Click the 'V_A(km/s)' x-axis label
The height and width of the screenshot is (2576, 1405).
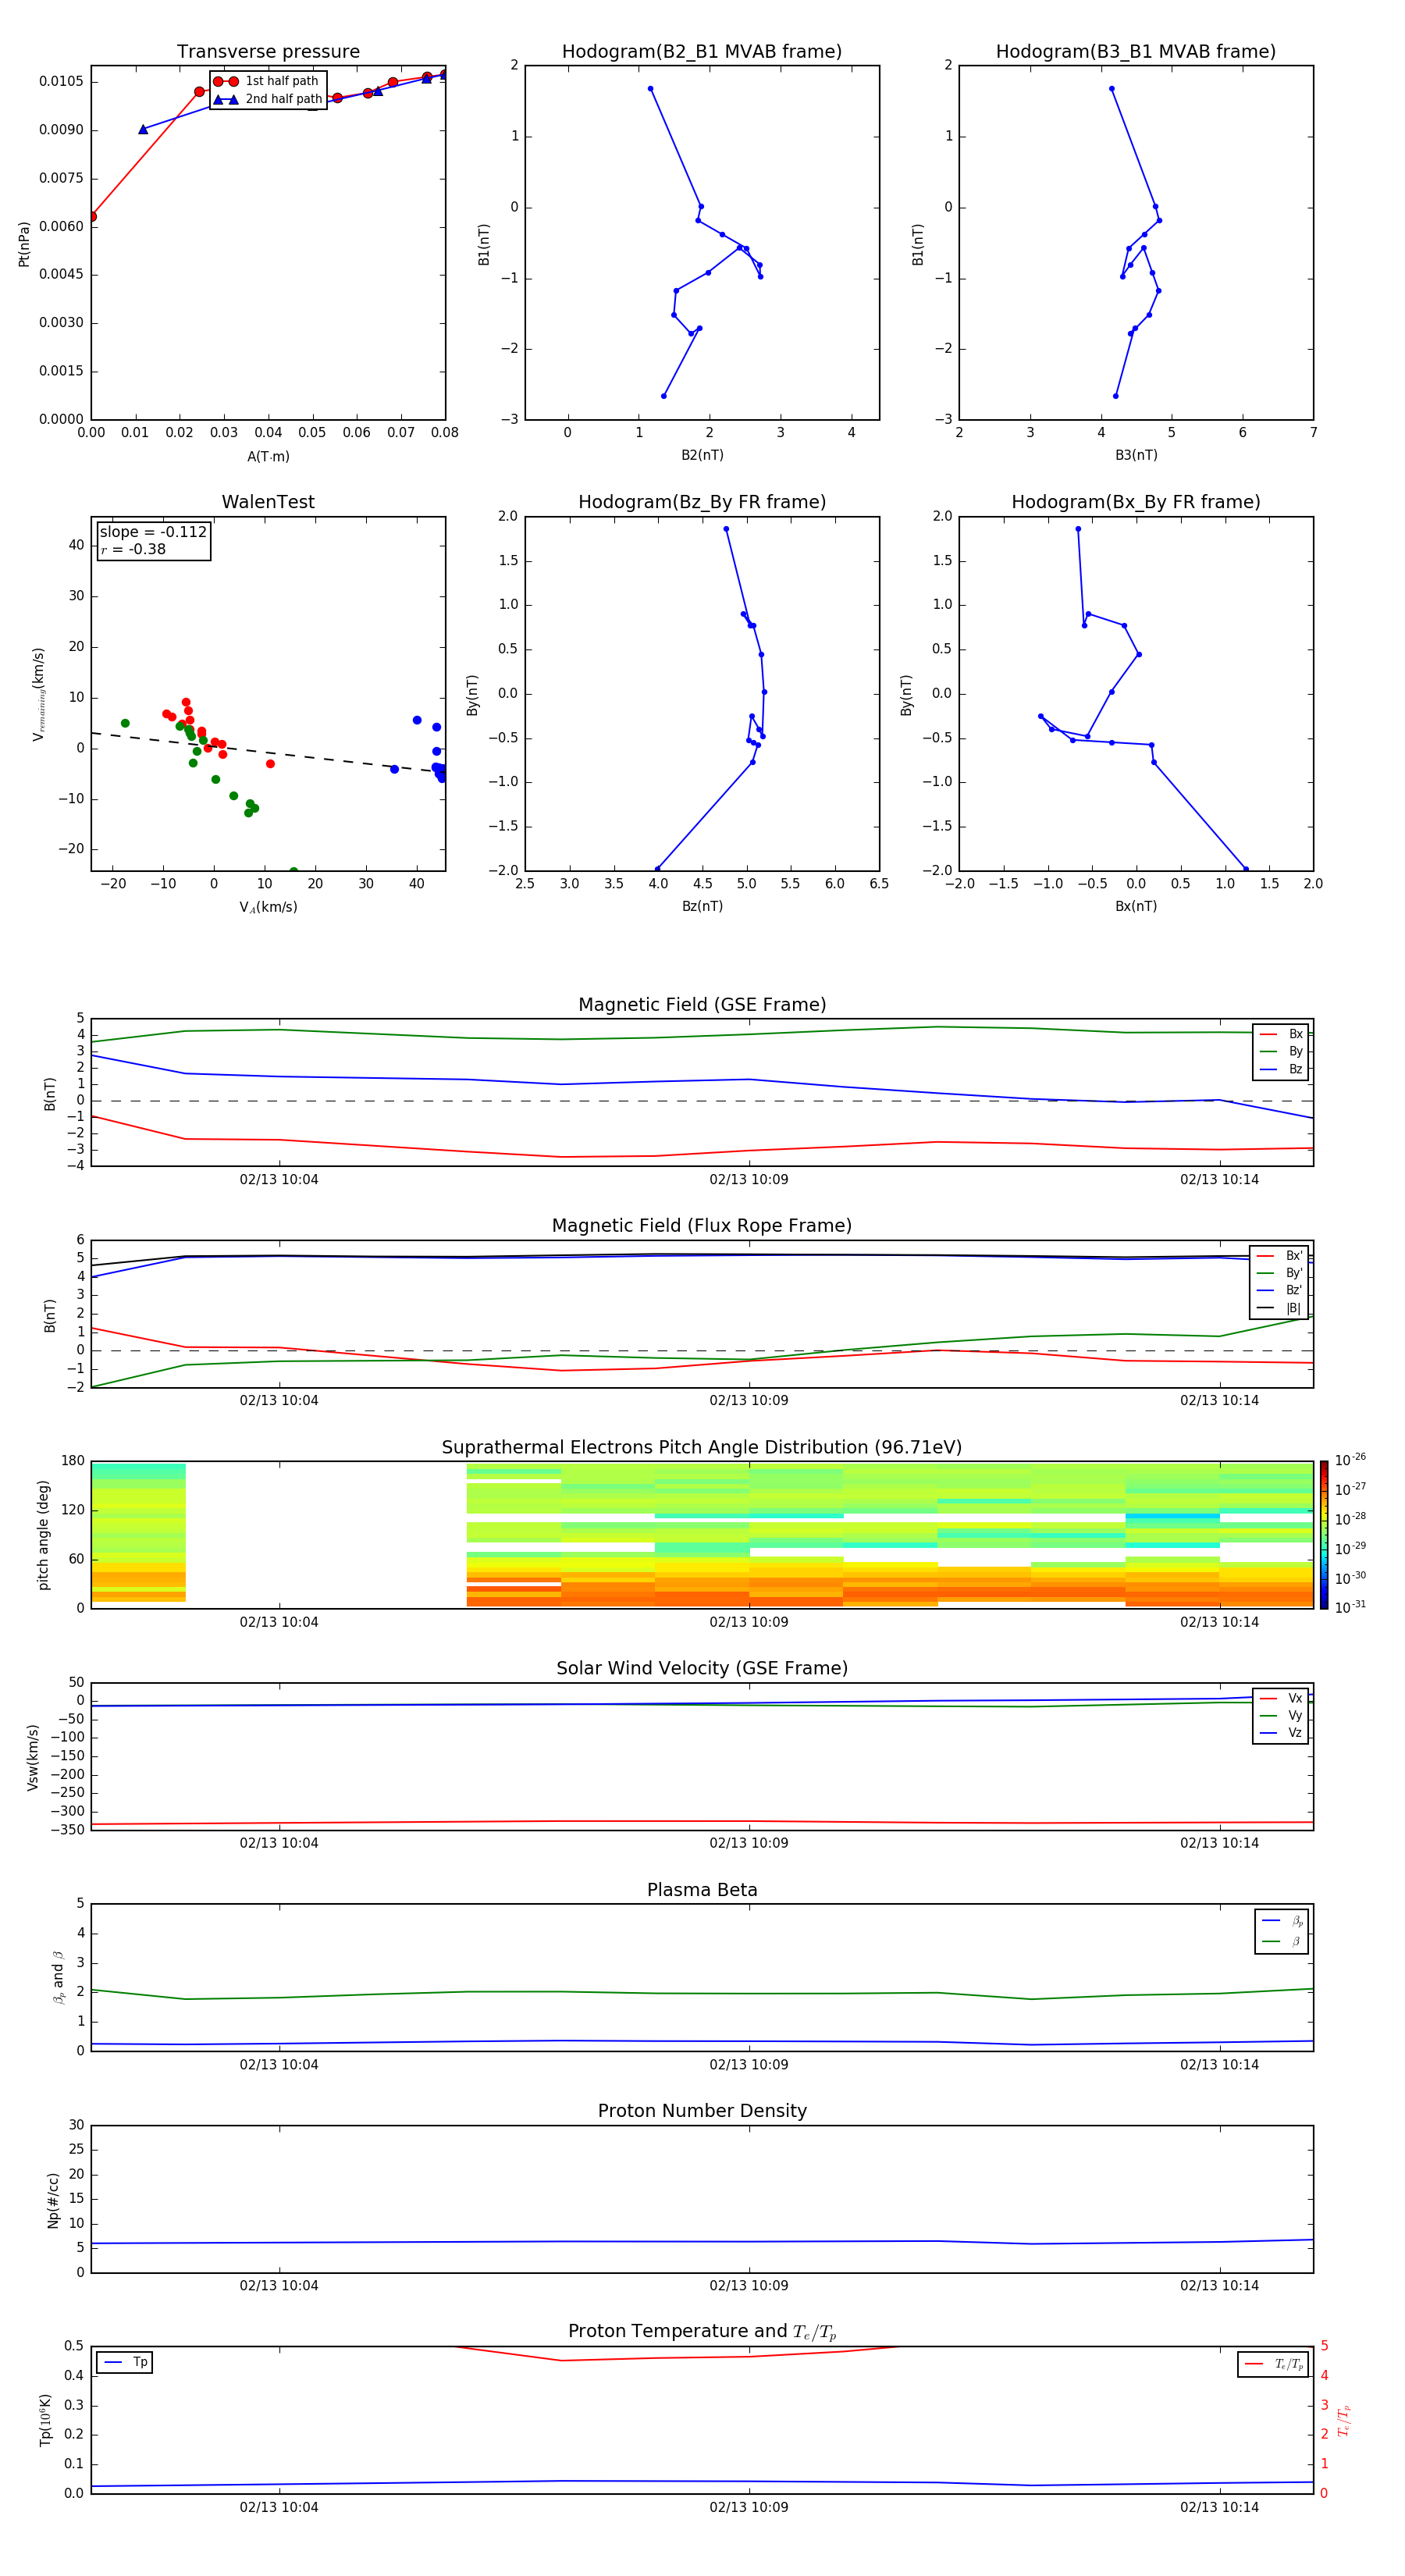(x=268, y=907)
